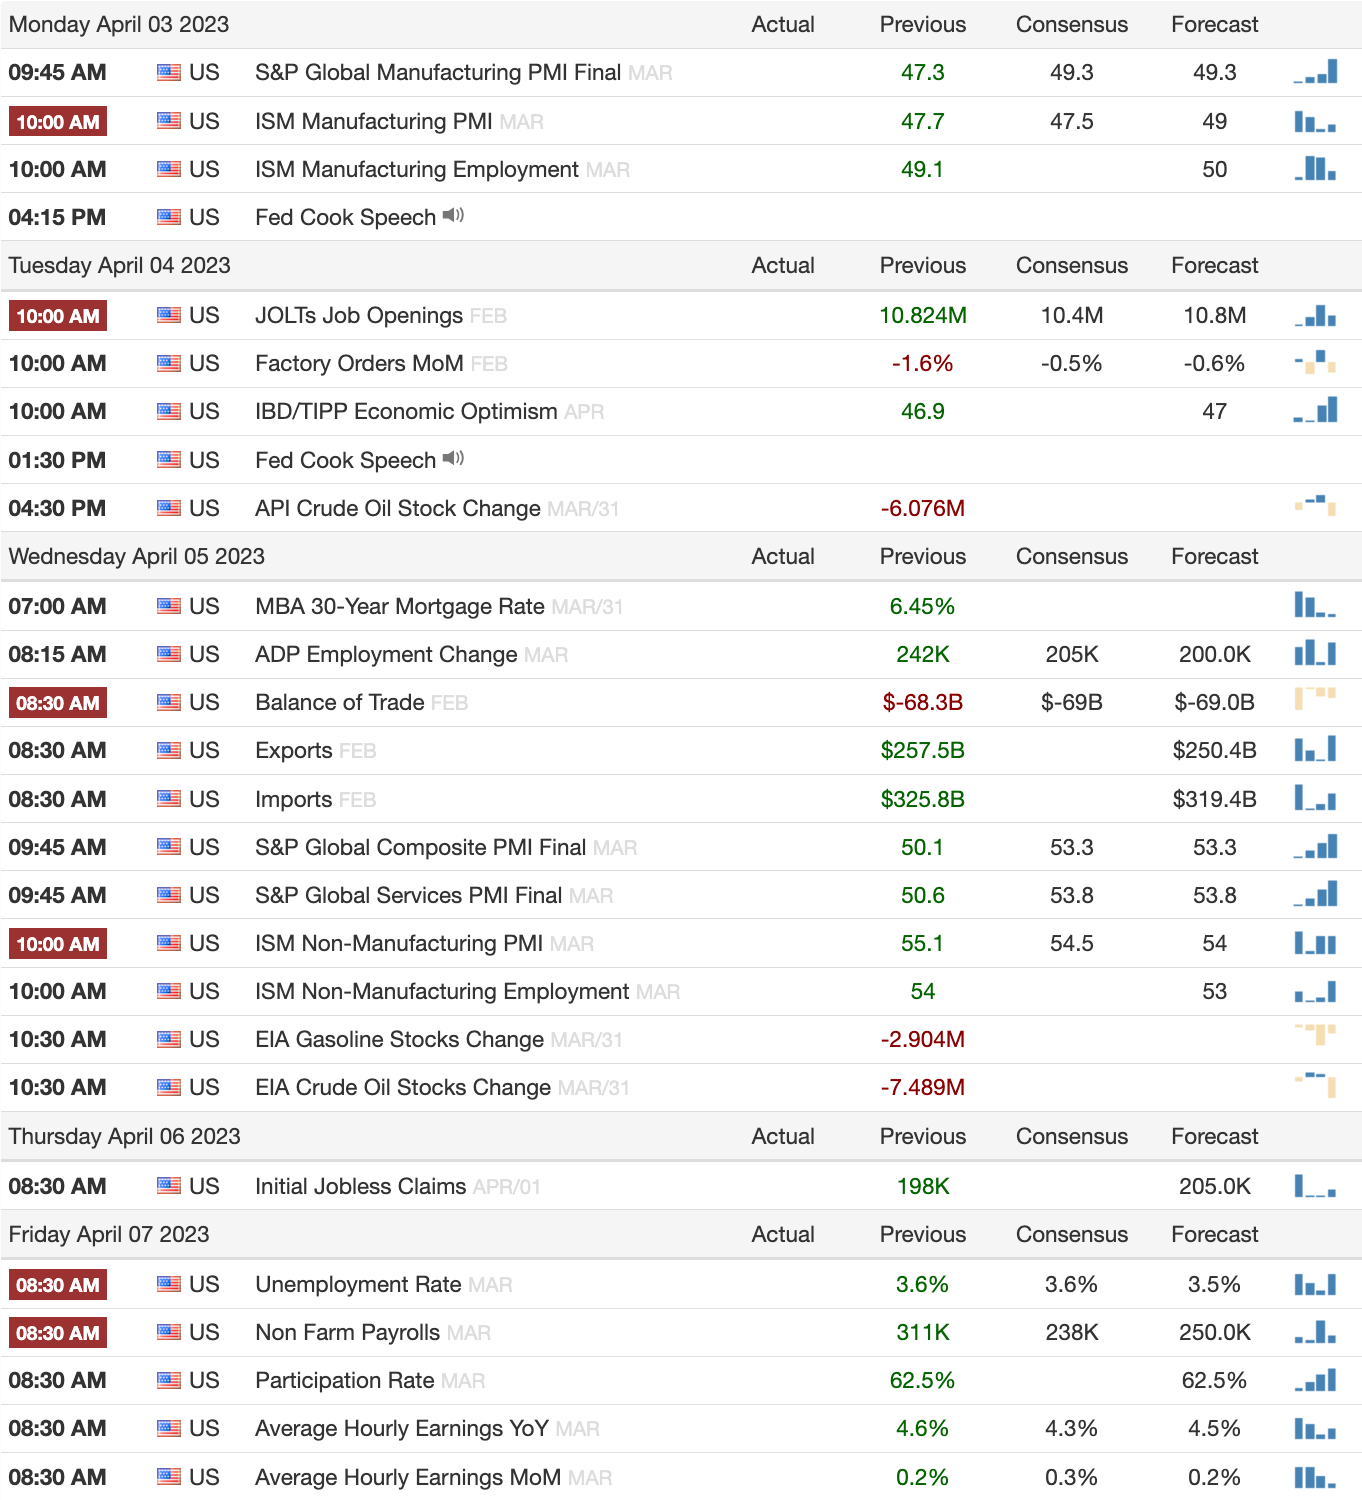The width and height of the screenshot is (1362, 1500).
Task: Select the Thursday April 06 2023 date header
Action: [125, 1136]
